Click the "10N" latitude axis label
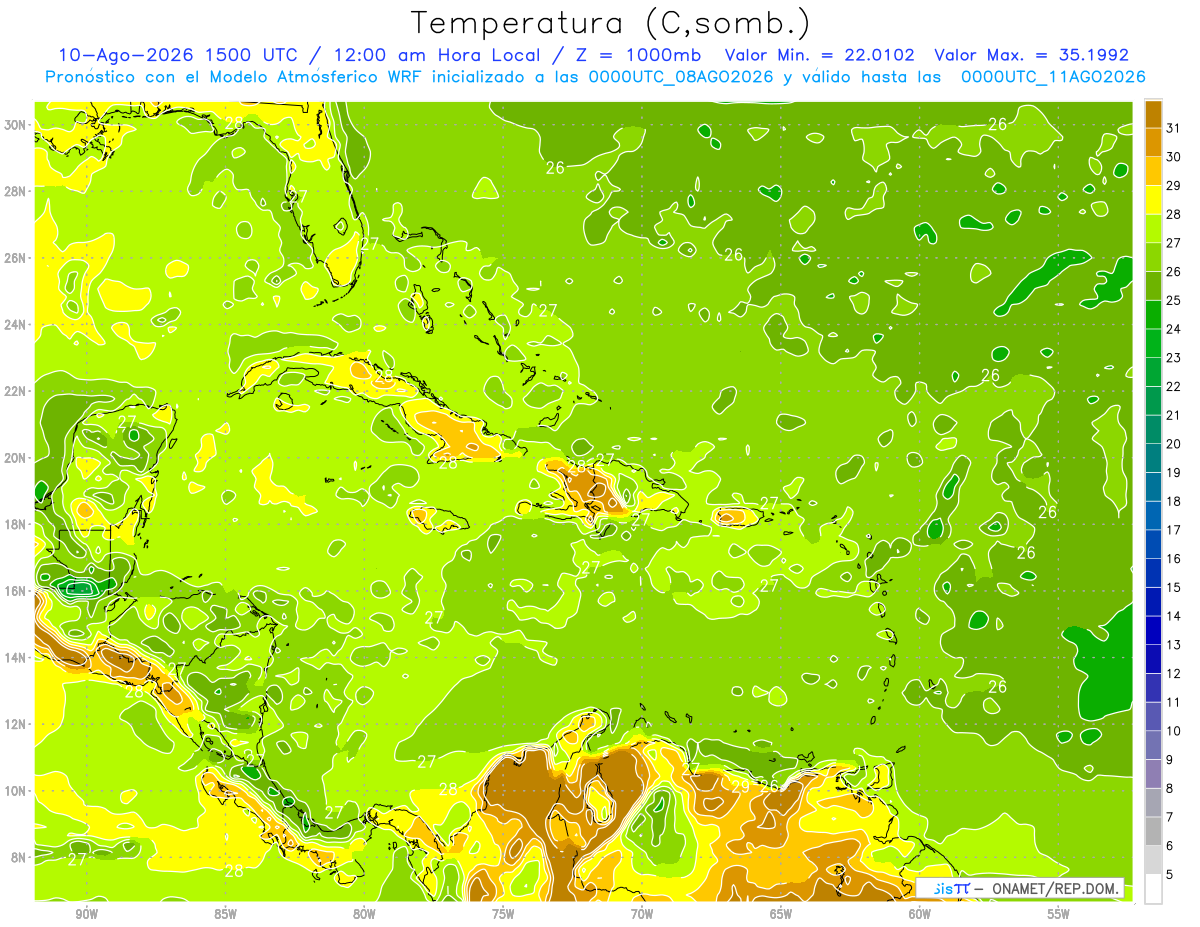 [x=16, y=791]
